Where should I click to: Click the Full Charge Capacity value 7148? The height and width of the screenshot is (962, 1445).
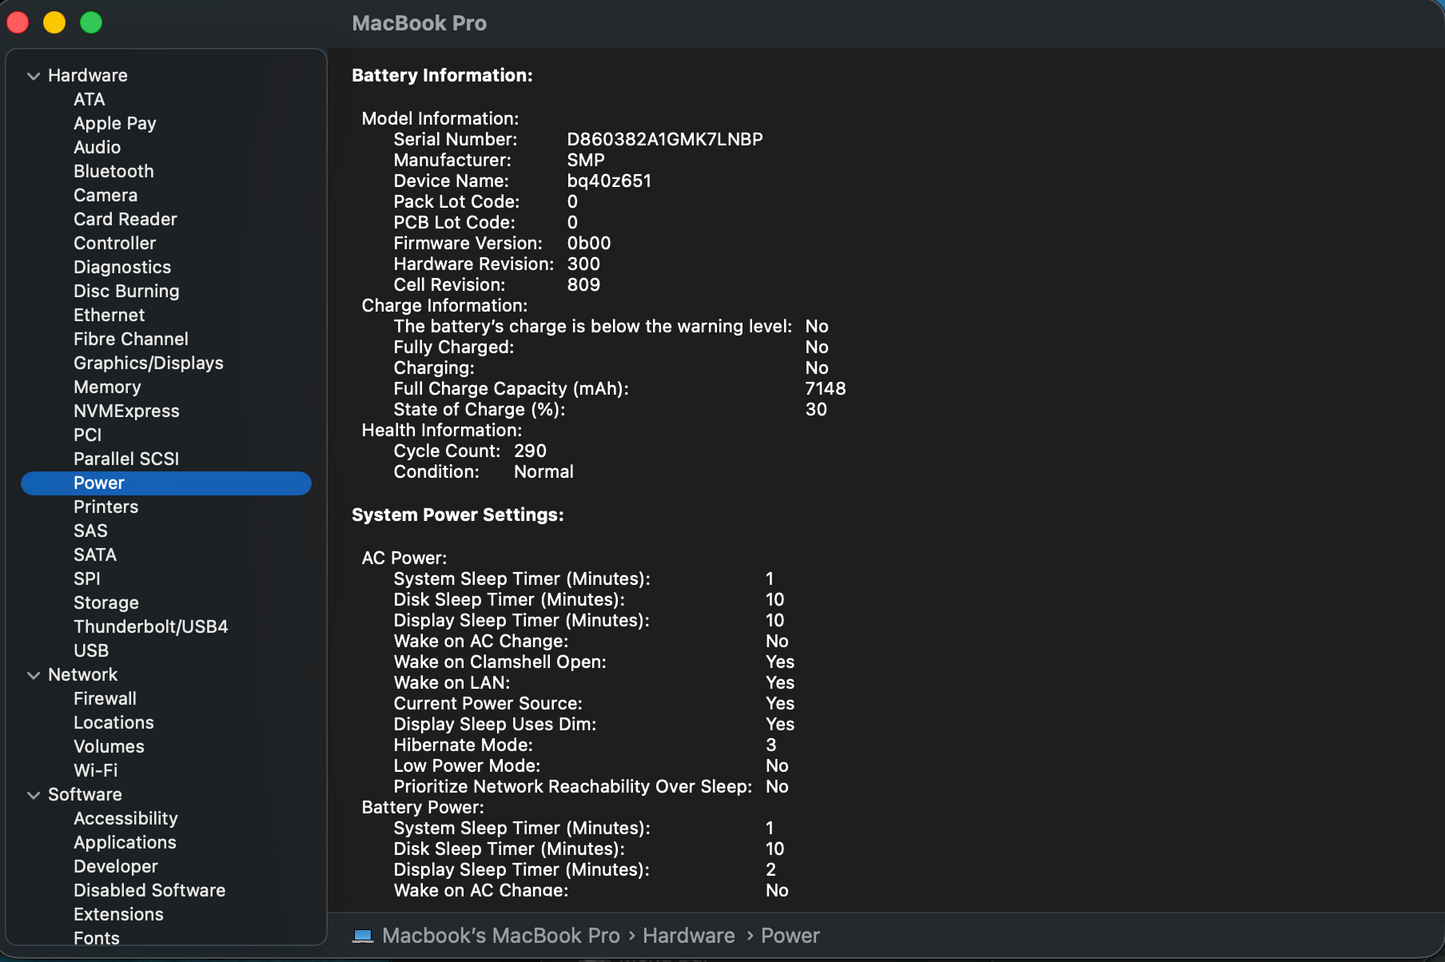click(x=826, y=389)
